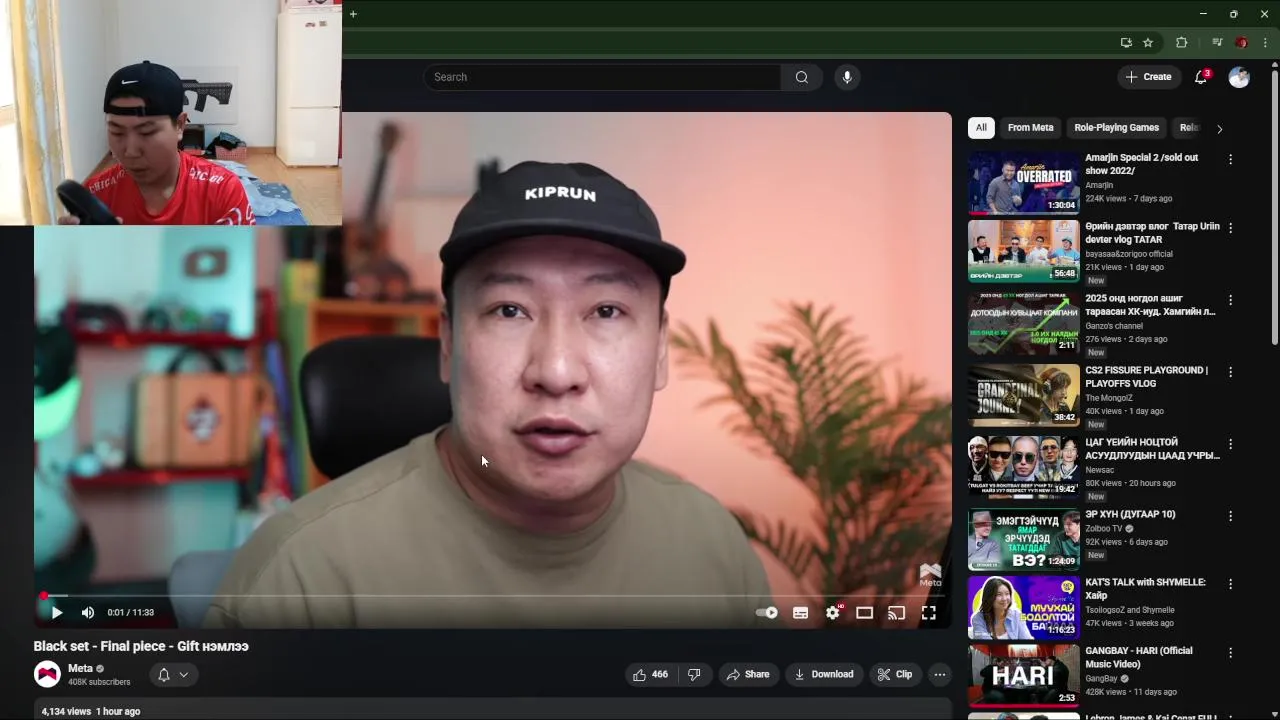Open a new browser tab with plus icon

tap(353, 14)
